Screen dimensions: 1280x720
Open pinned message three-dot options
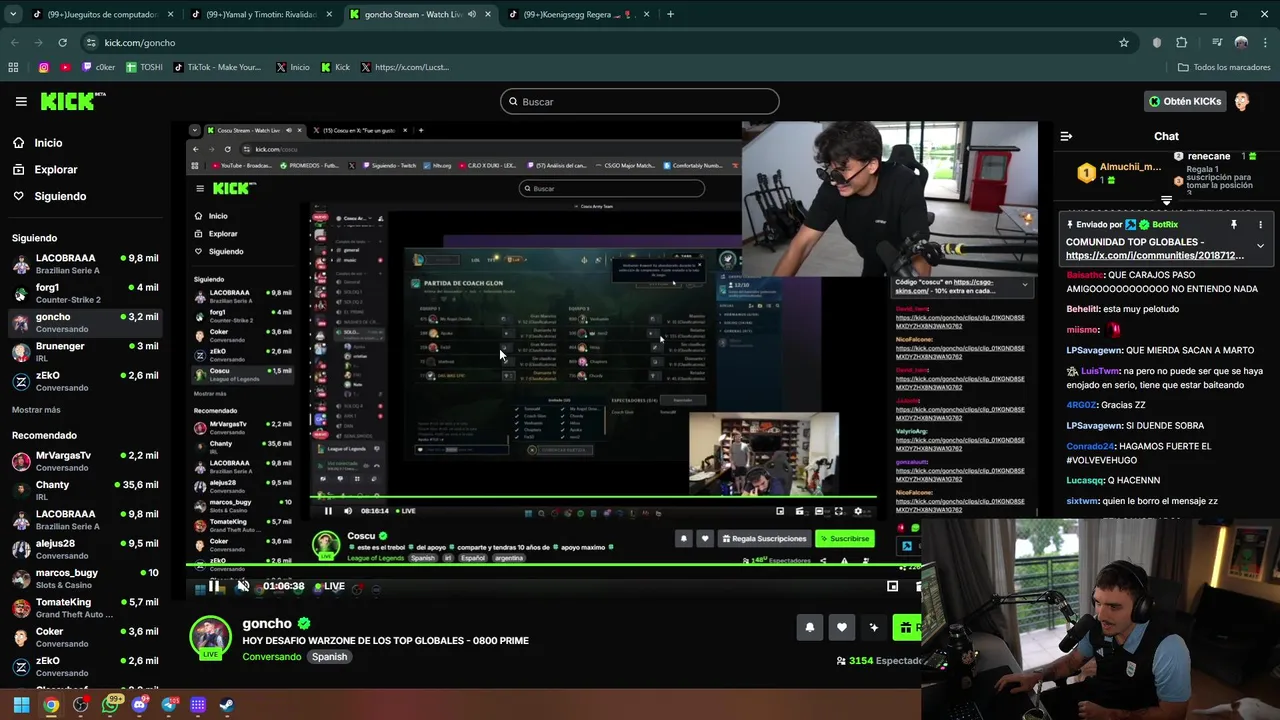[x=1260, y=225]
